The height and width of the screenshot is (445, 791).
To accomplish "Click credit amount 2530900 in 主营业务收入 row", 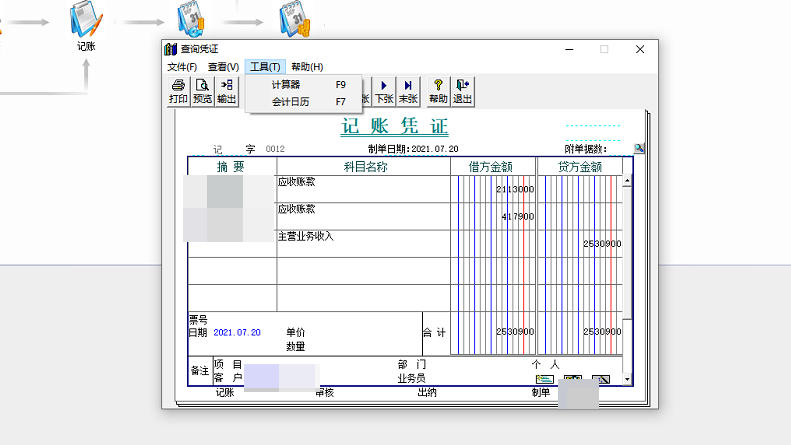I will click(x=602, y=244).
